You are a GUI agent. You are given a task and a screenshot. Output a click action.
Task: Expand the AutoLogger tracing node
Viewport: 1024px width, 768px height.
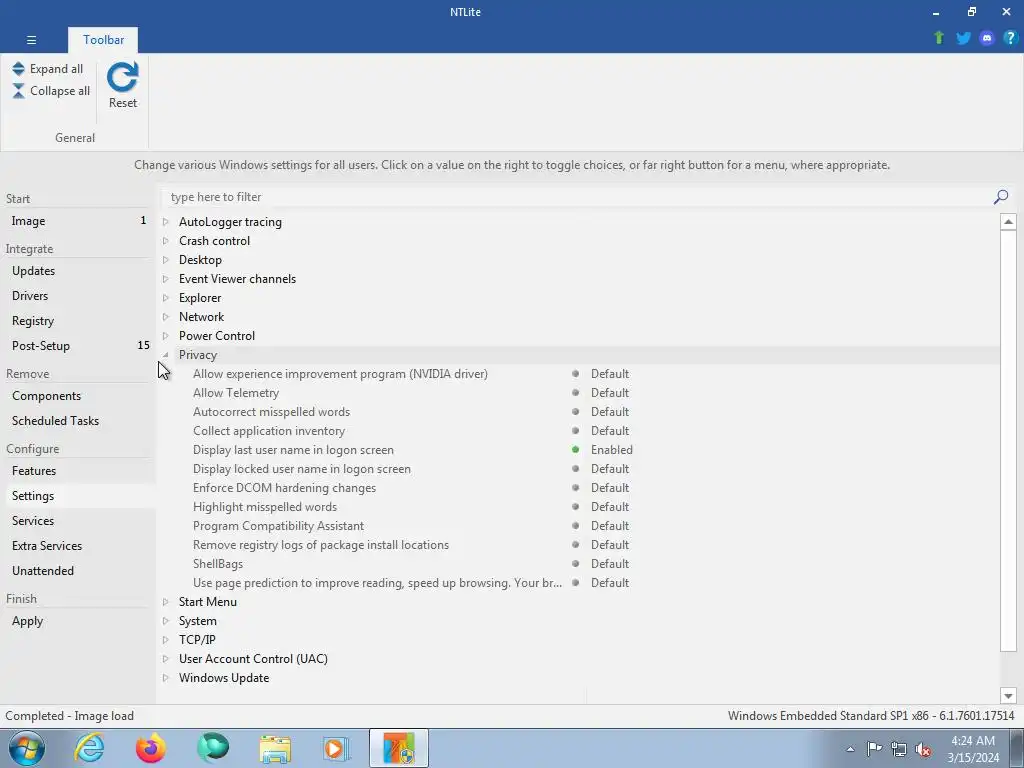click(x=166, y=222)
